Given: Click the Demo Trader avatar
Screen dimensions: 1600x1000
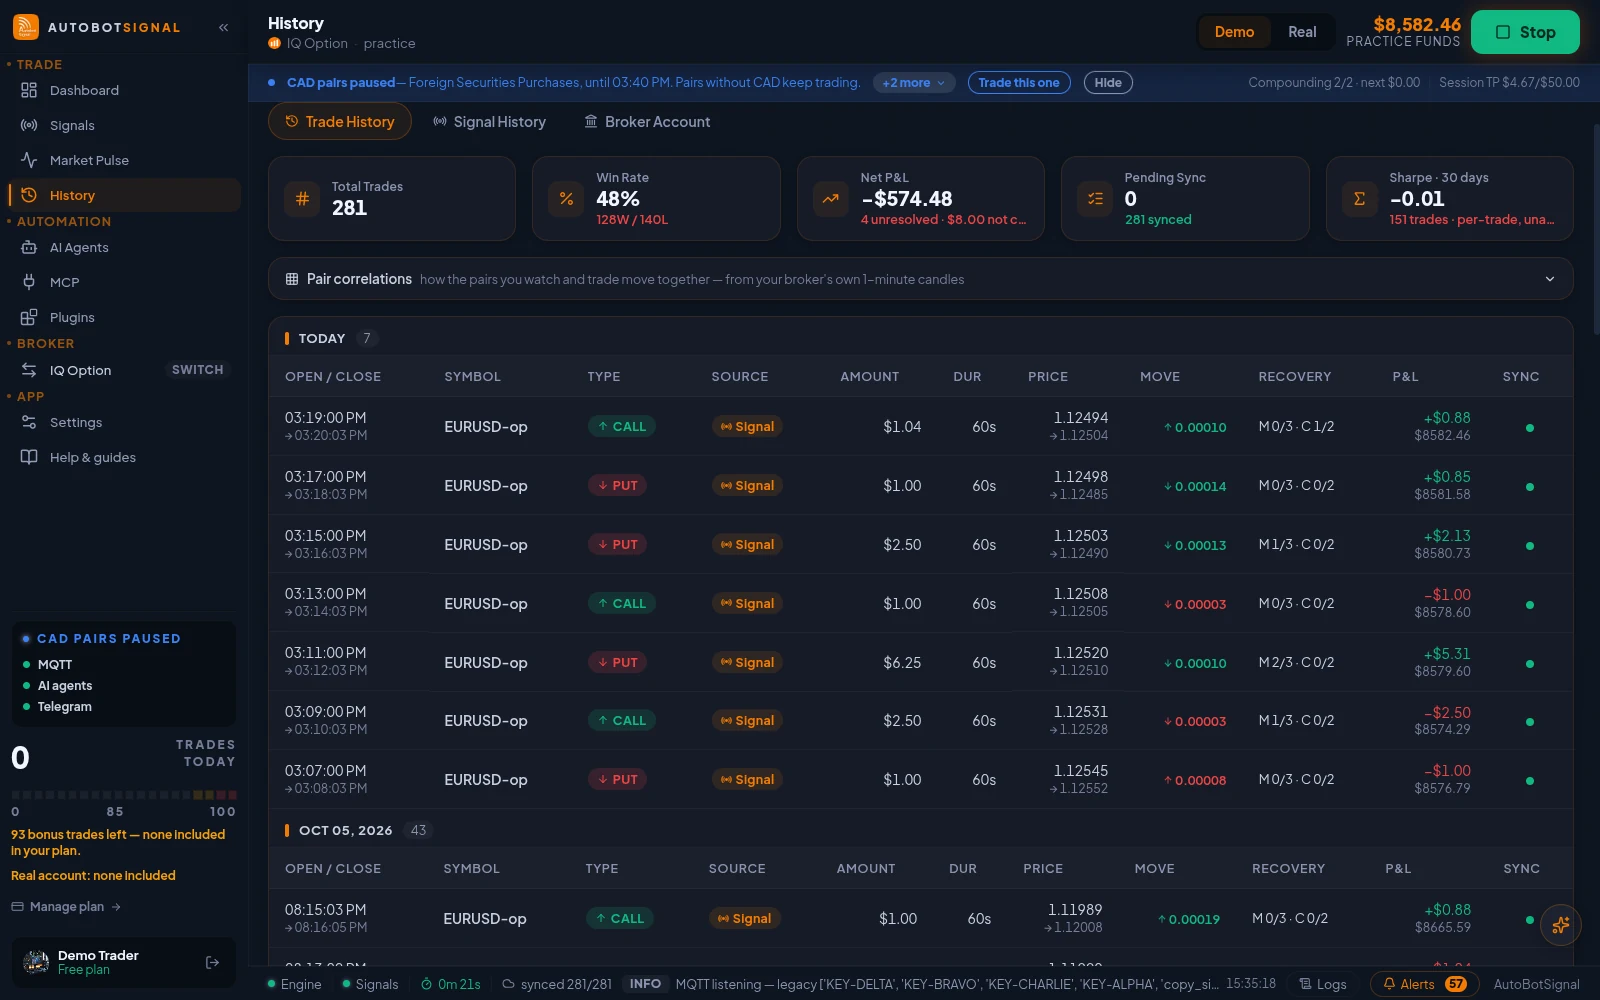Looking at the screenshot, I should pyautogui.click(x=36, y=962).
